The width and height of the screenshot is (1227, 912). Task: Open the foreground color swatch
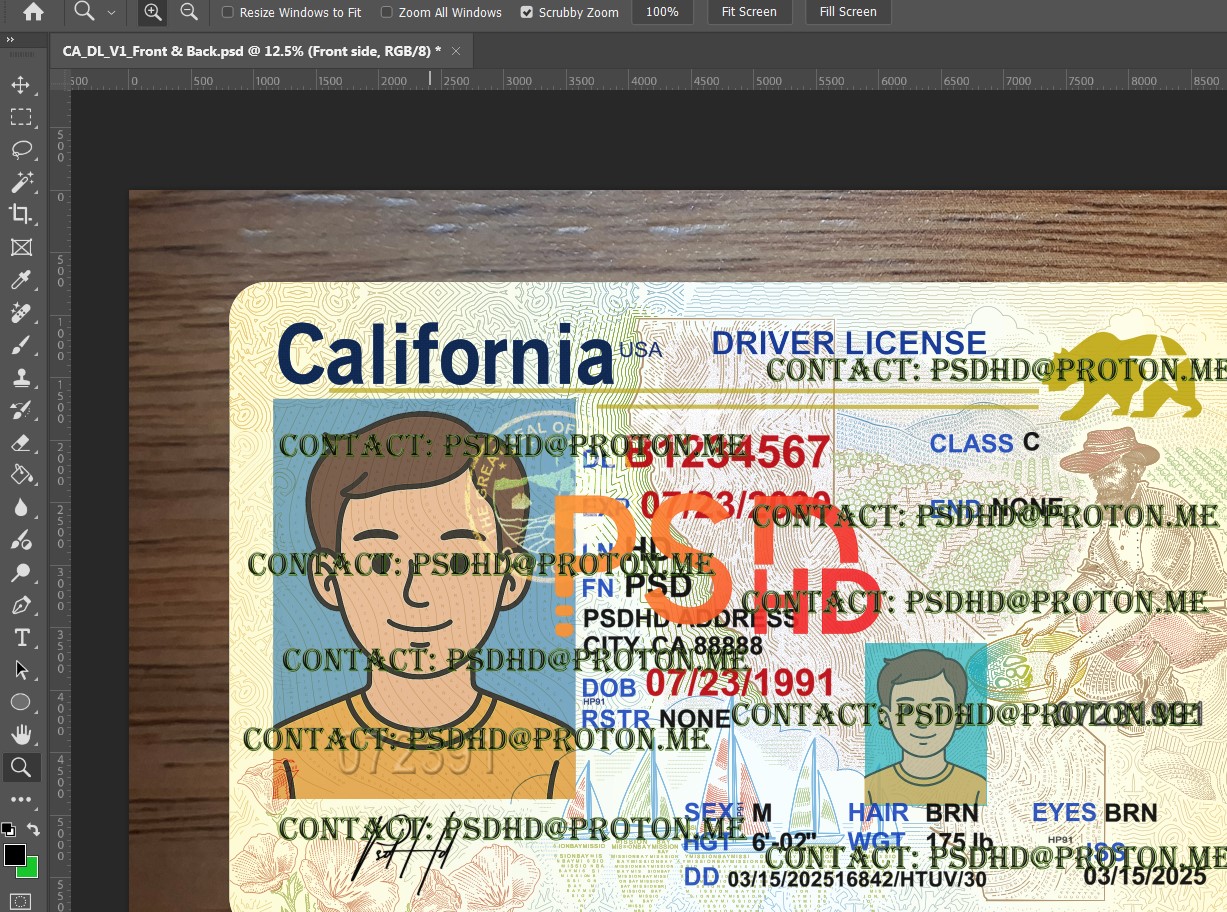click(x=14, y=855)
